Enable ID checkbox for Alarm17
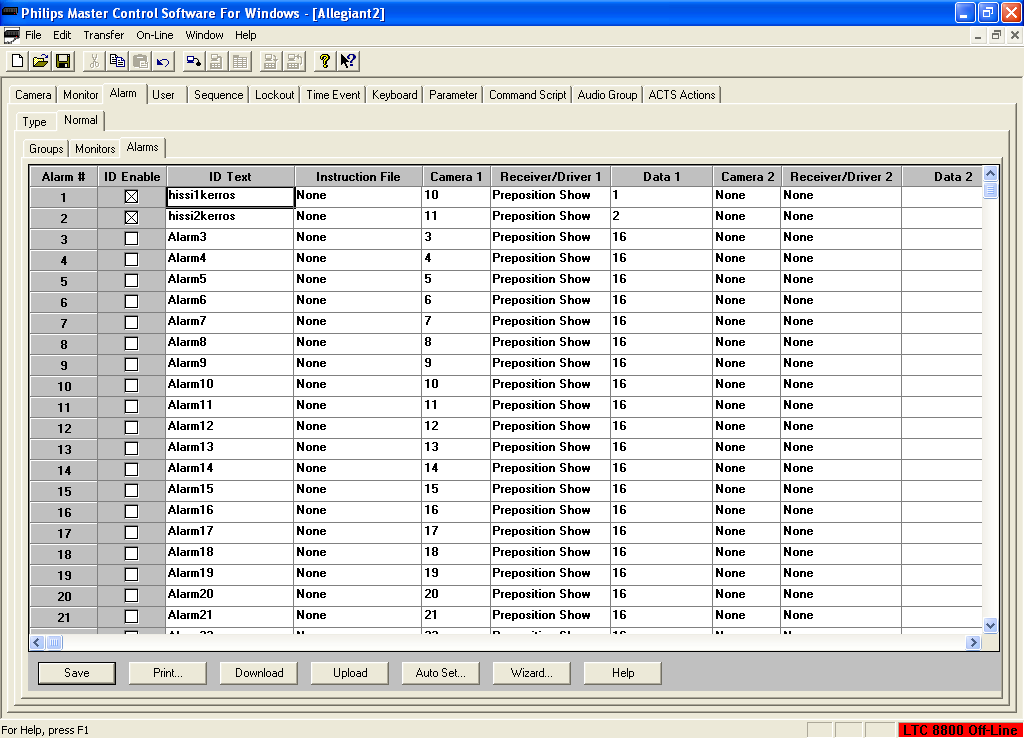This screenshot has height=738, width=1024. [131, 532]
